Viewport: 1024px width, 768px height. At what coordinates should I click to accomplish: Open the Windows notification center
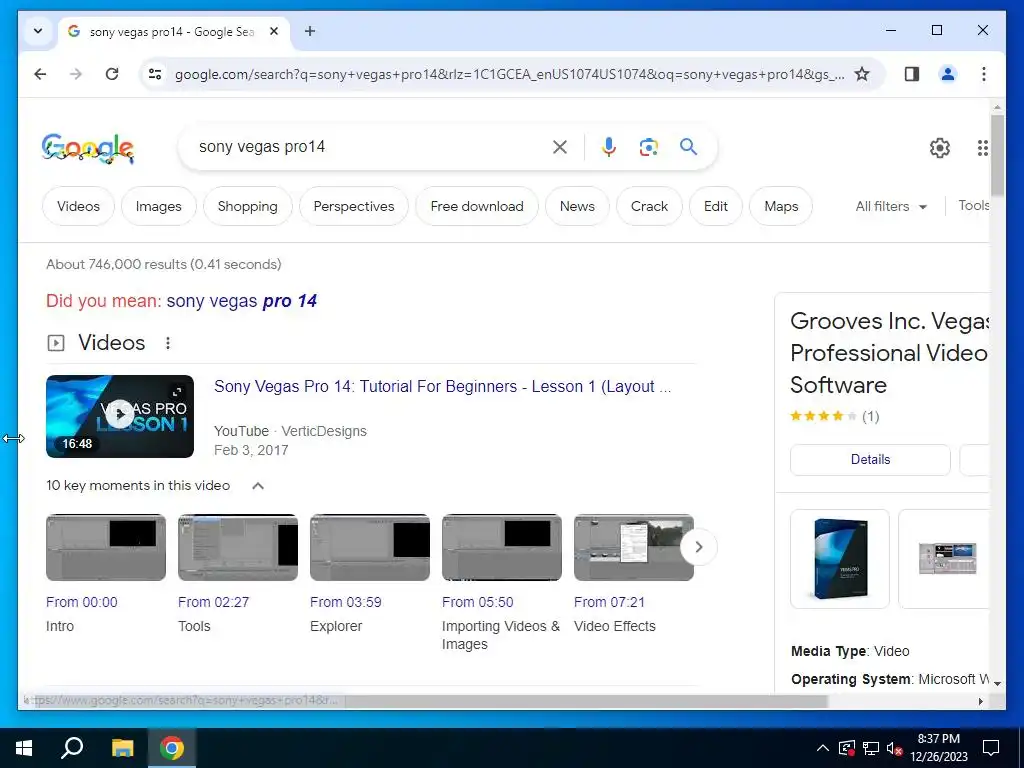click(x=991, y=748)
